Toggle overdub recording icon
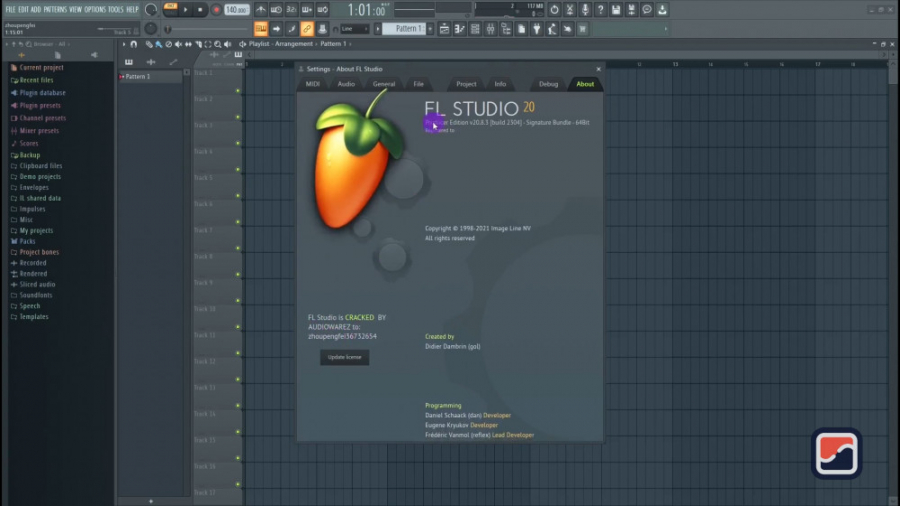 tap(307, 10)
